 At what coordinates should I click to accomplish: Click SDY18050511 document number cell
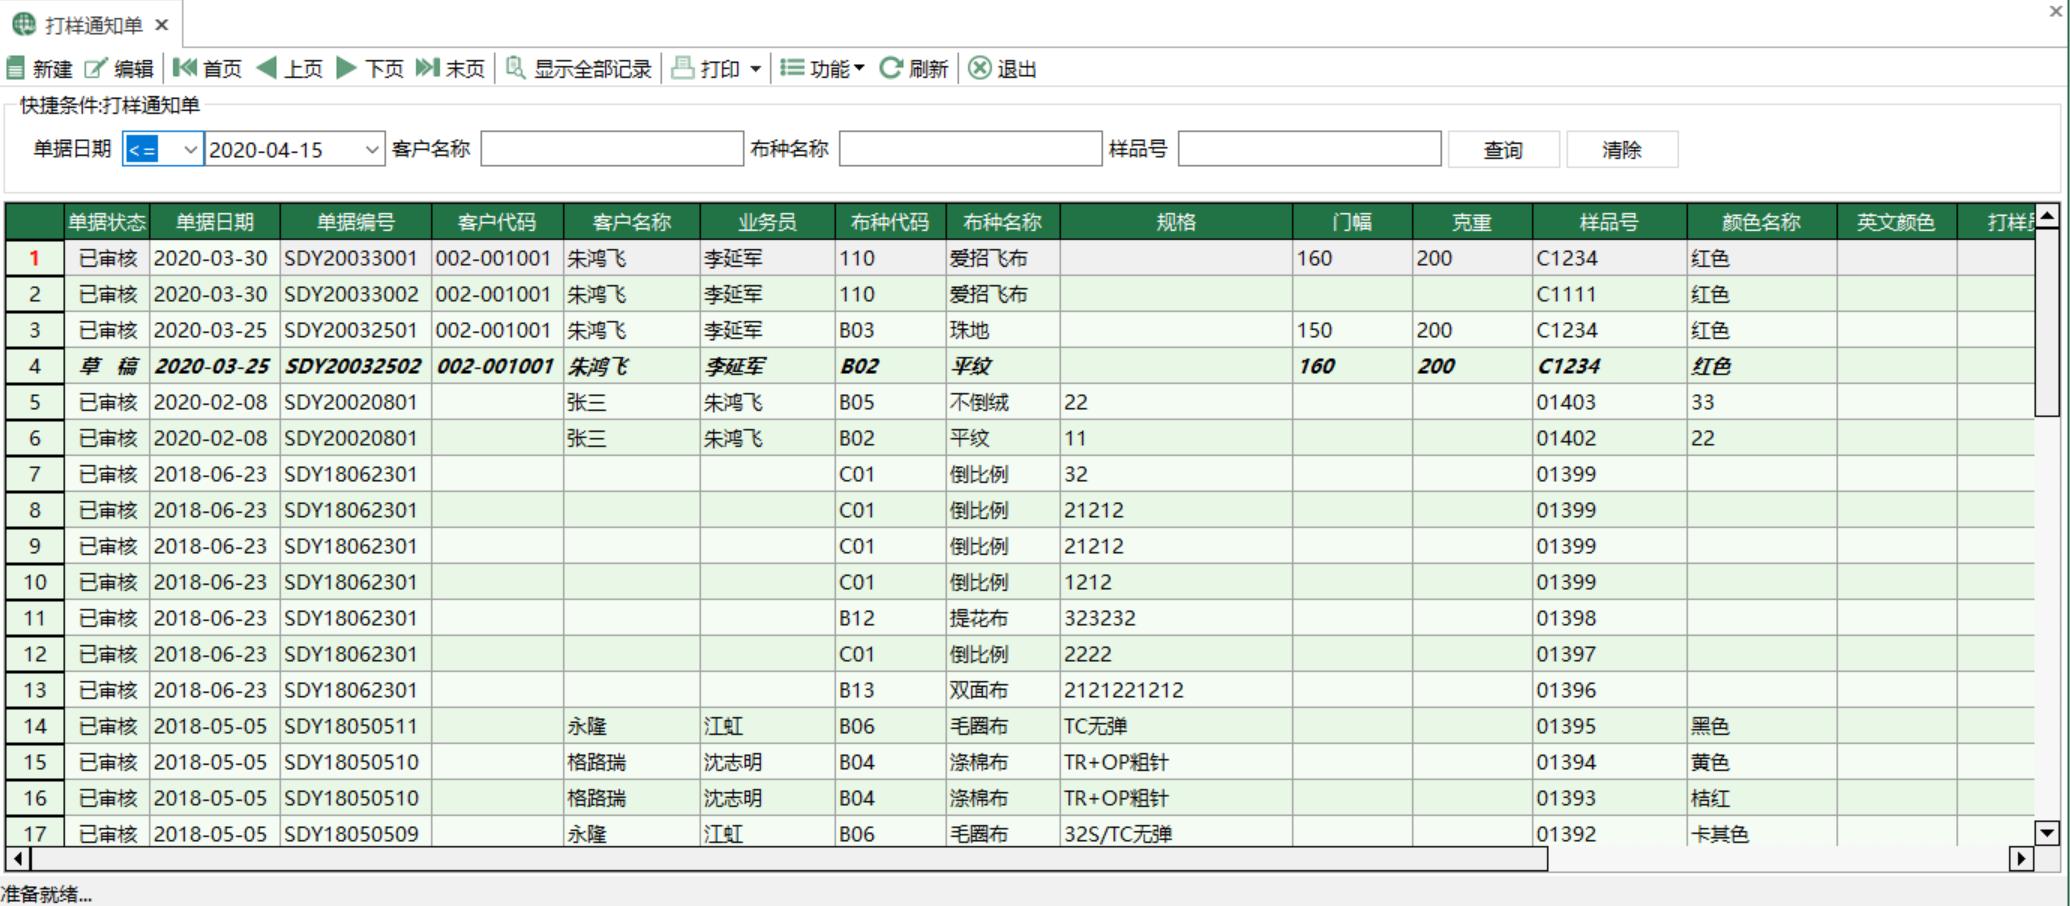(x=356, y=726)
